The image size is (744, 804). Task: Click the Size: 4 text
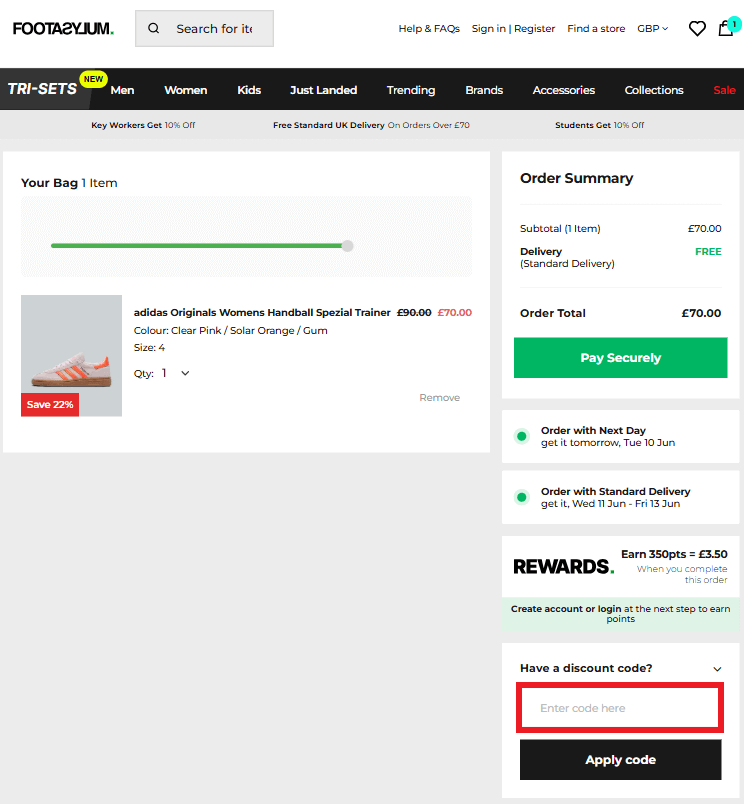tap(149, 348)
